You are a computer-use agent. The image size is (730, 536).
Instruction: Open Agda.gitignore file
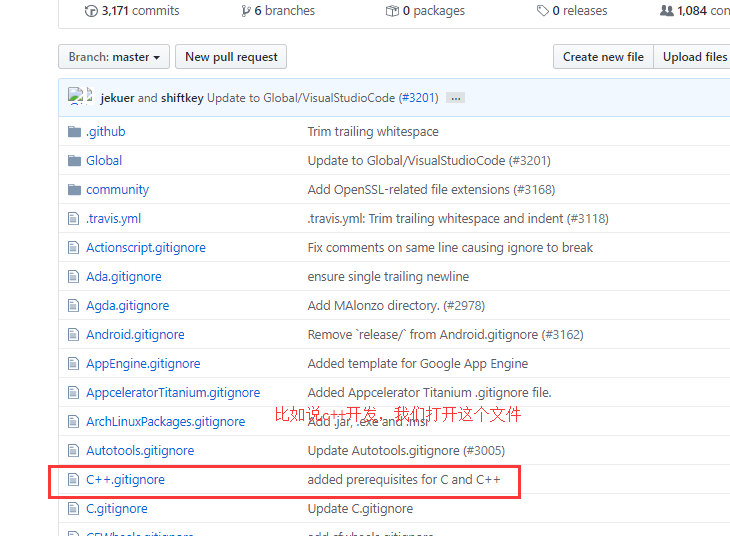(128, 305)
